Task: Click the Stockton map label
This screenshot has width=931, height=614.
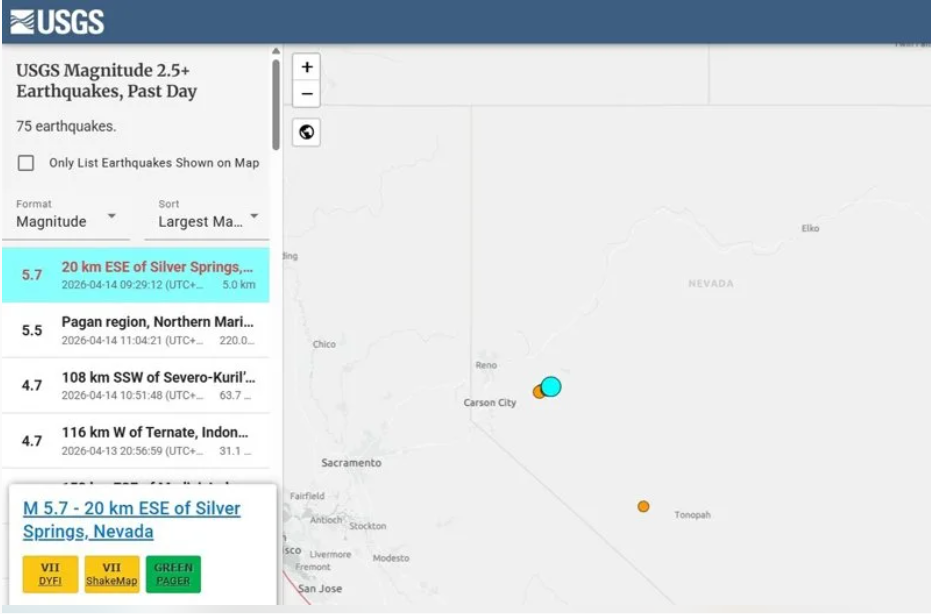Action: [368, 526]
